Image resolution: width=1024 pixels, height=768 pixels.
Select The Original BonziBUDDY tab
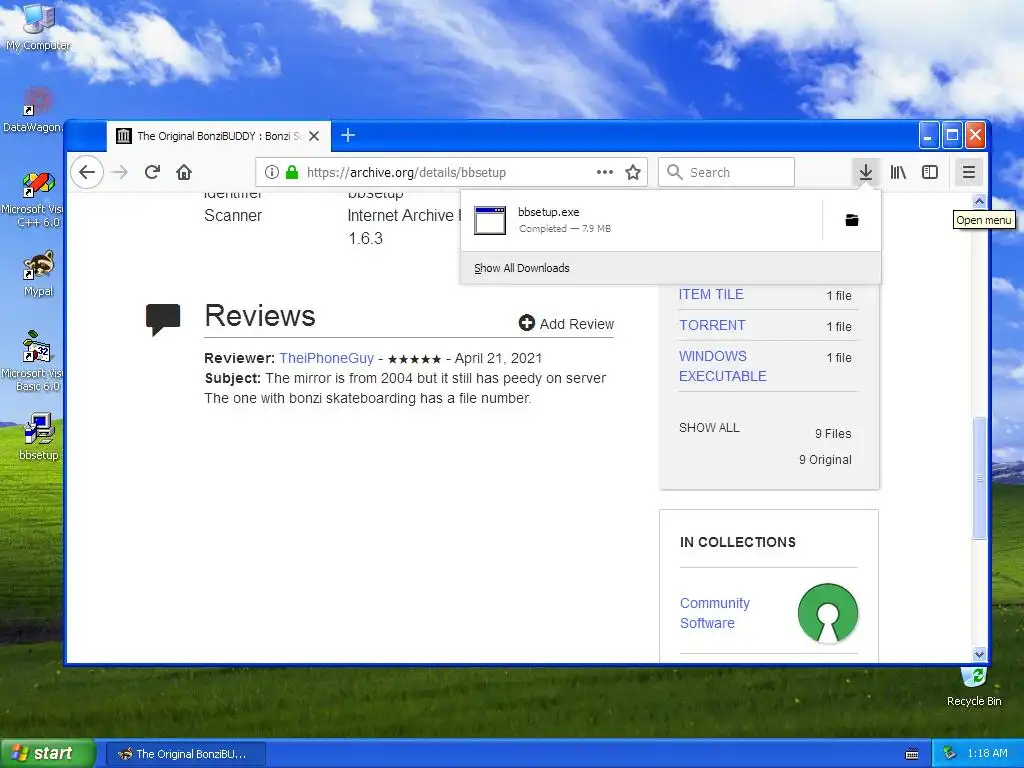(x=219, y=136)
